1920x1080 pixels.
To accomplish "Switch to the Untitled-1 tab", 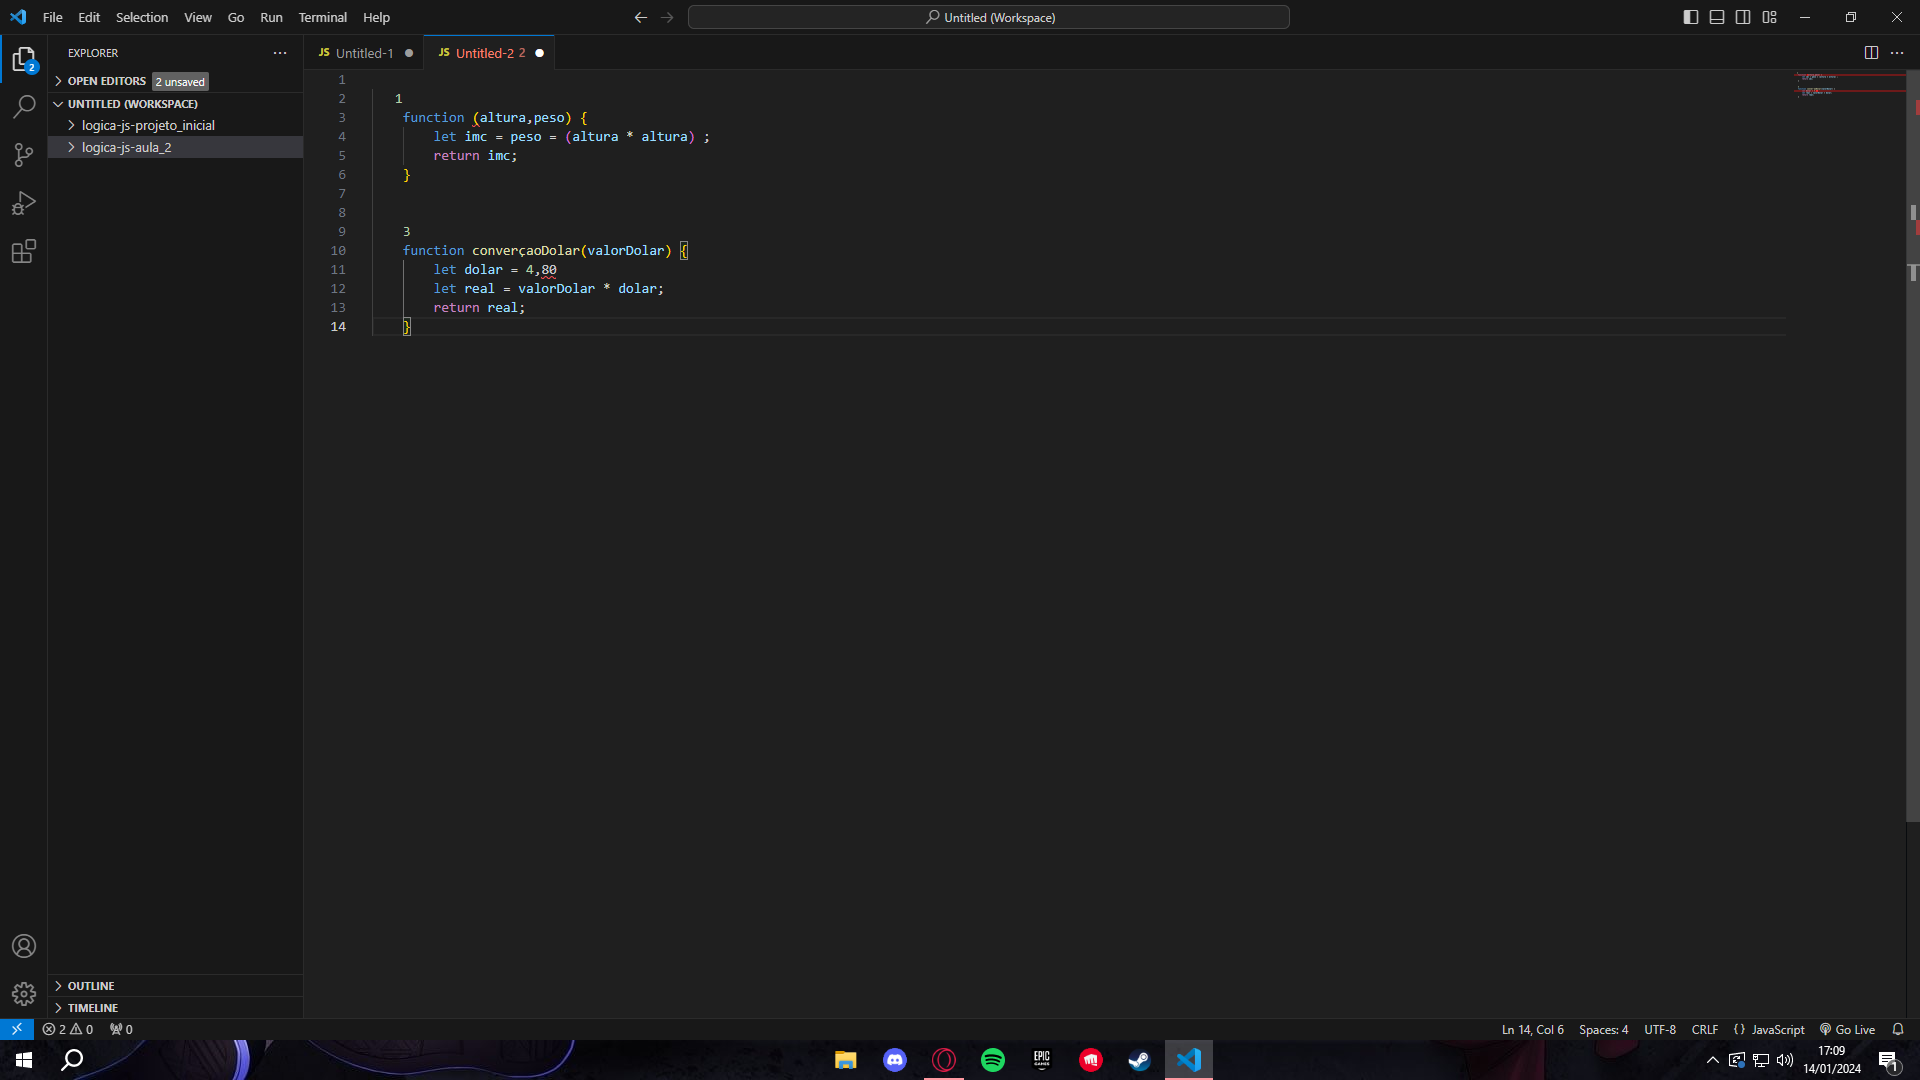I will (x=364, y=53).
